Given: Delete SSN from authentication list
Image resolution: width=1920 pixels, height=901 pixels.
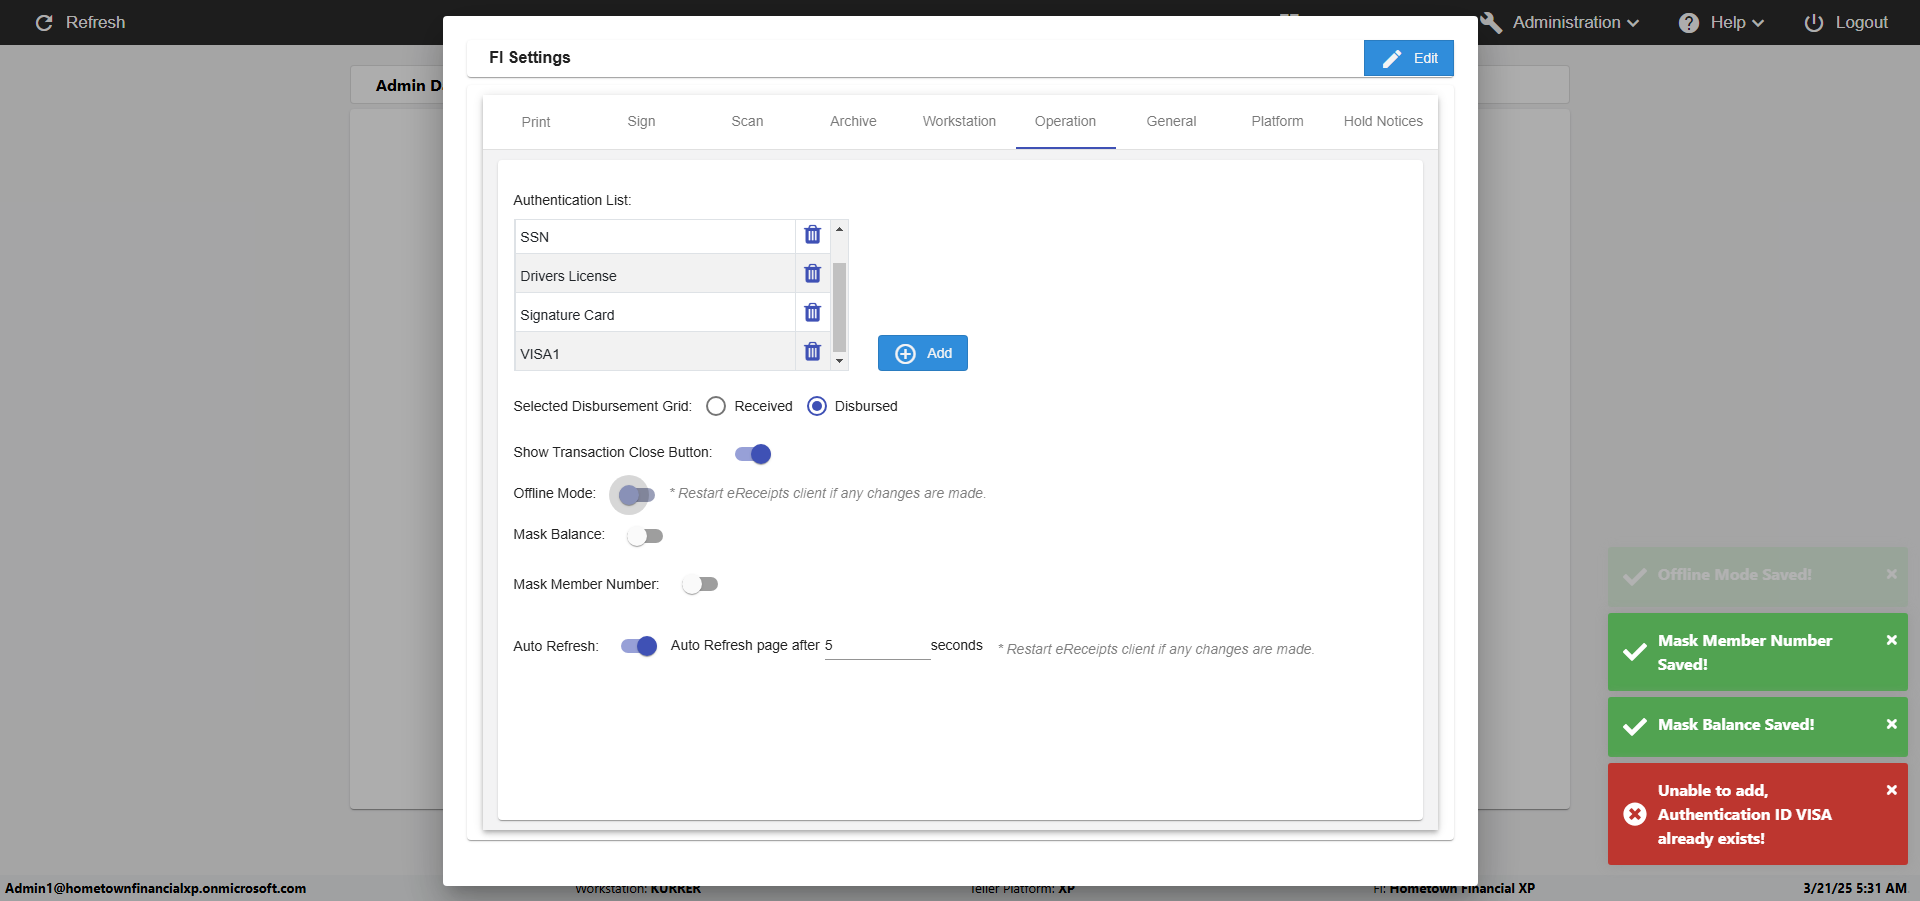Looking at the screenshot, I should pyautogui.click(x=812, y=235).
